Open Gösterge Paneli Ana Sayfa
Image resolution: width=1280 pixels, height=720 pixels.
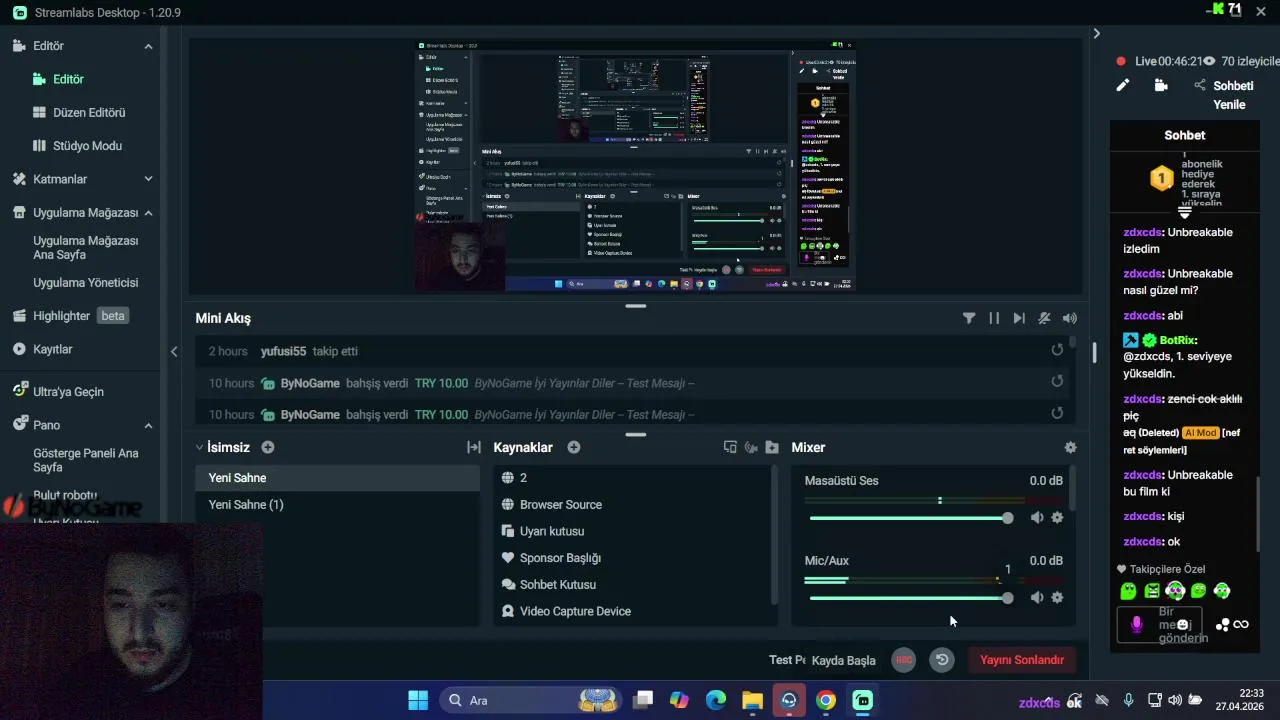click(86, 460)
